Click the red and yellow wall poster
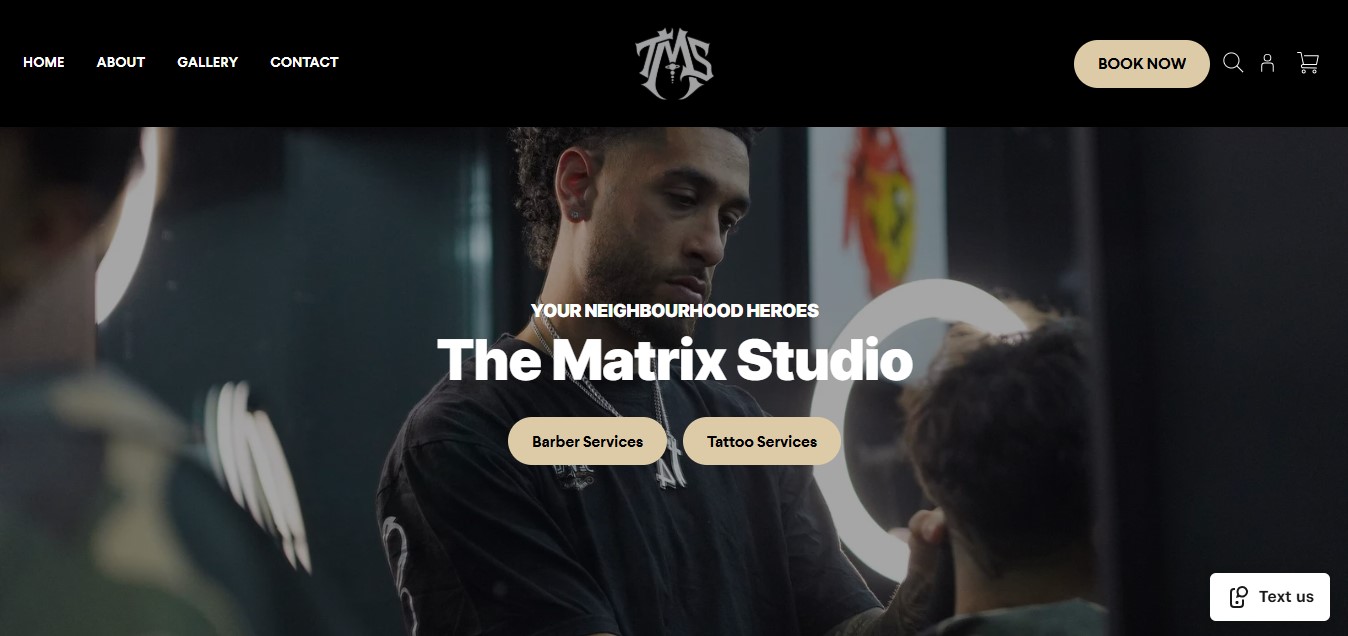Viewport: 1348px width, 636px height. 878,210
